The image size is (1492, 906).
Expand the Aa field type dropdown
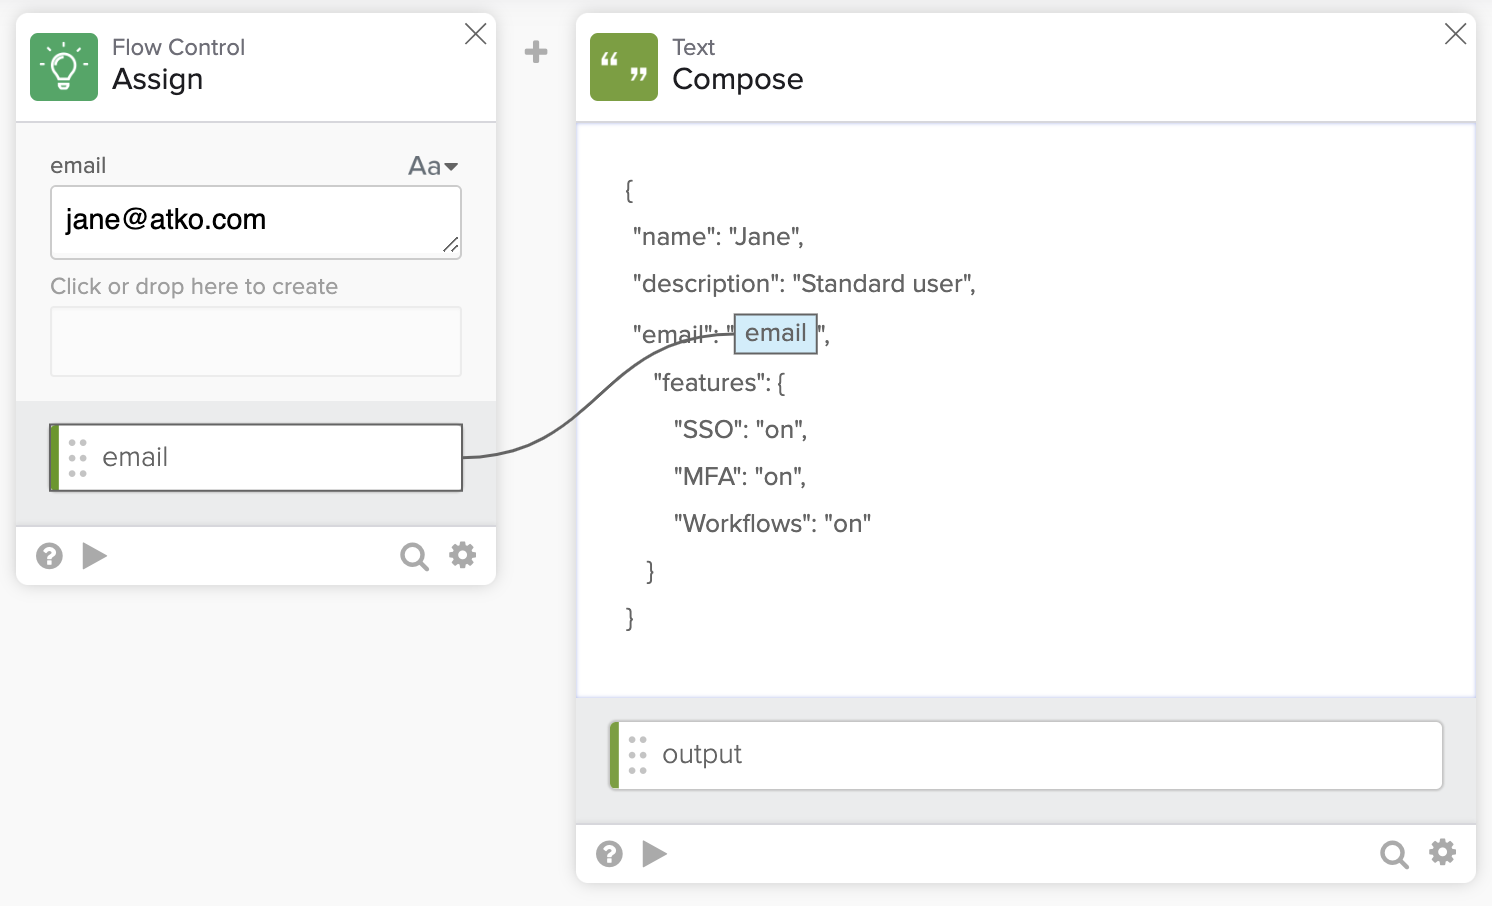[x=433, y=166]
